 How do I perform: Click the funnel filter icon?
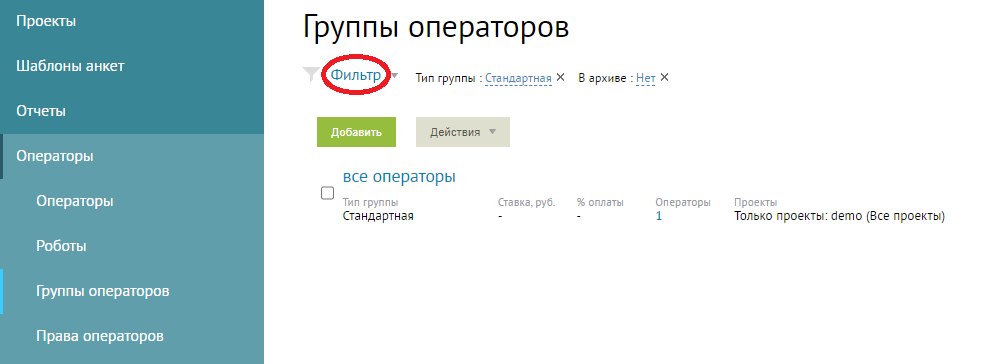(311, 75)
